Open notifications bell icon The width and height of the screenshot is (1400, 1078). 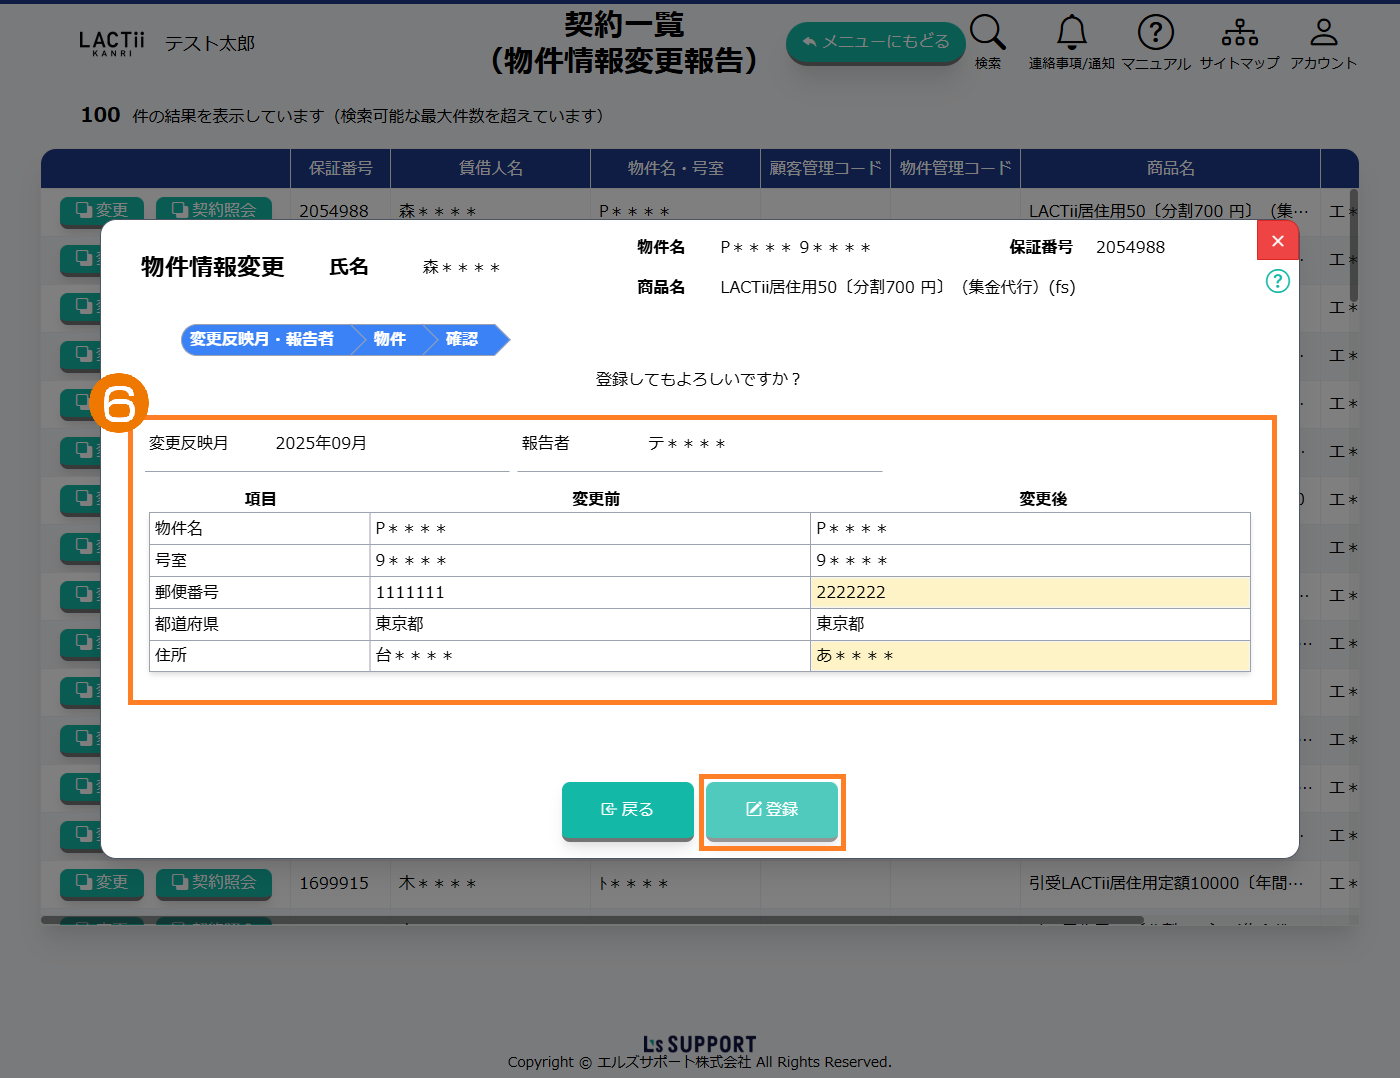coord(1071,33)
